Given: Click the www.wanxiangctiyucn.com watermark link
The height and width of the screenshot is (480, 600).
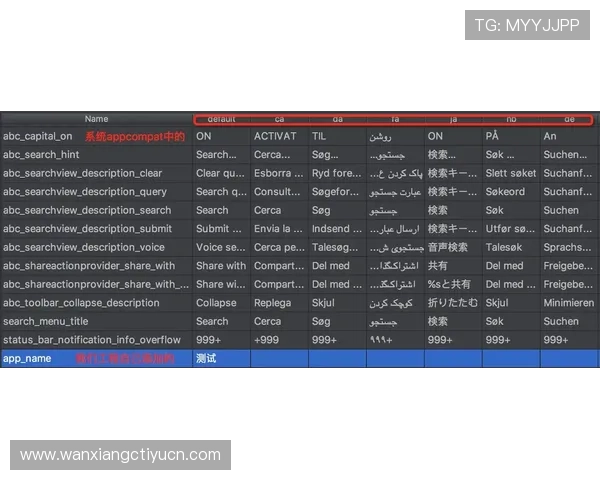Looking at the screenshot, I should pos(120,455).
